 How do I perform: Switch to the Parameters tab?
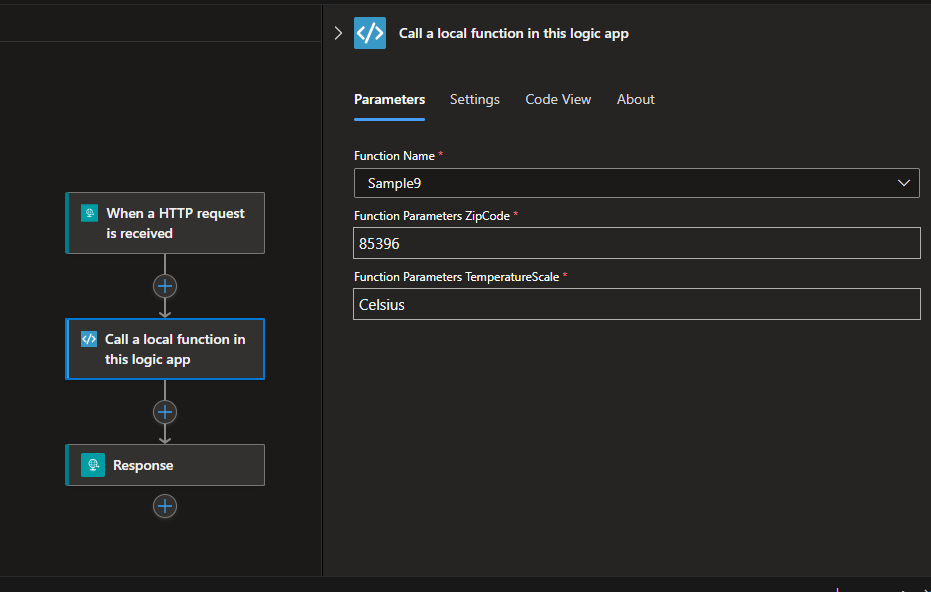tap(390, 99)
